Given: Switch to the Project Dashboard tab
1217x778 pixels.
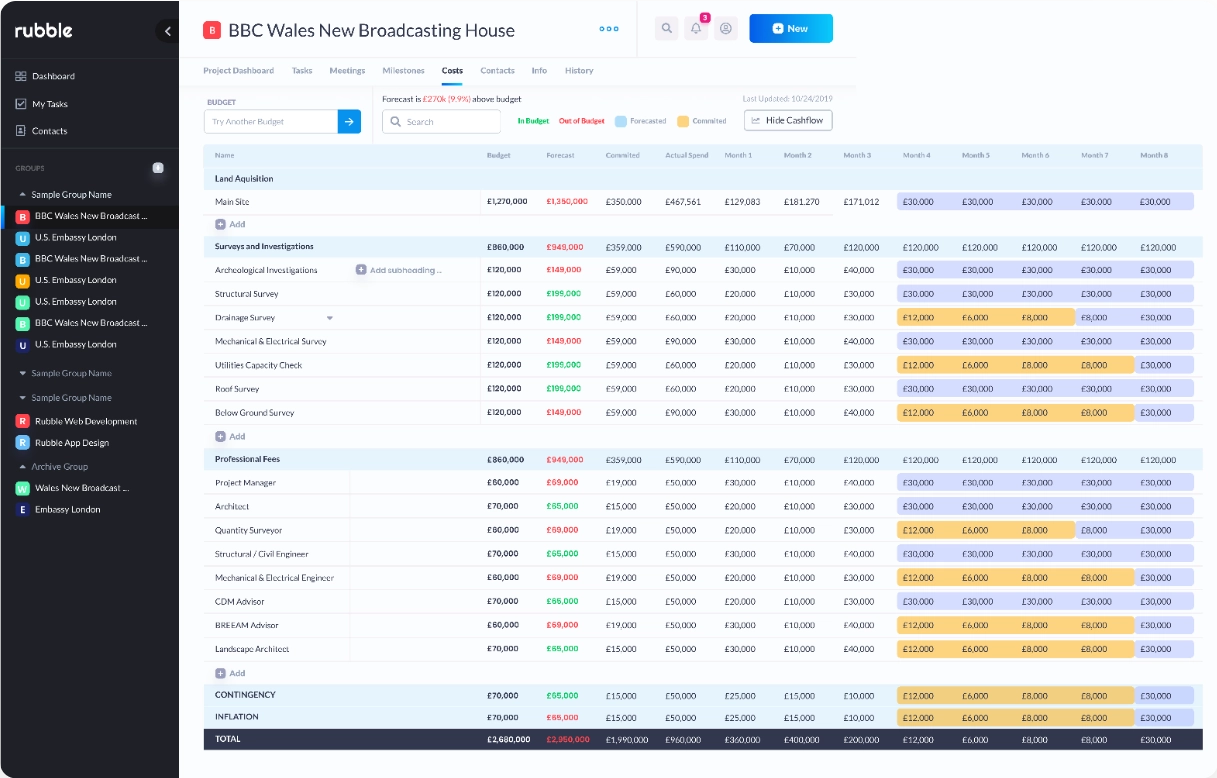Looking at the screenshot, I should (238, 71).
